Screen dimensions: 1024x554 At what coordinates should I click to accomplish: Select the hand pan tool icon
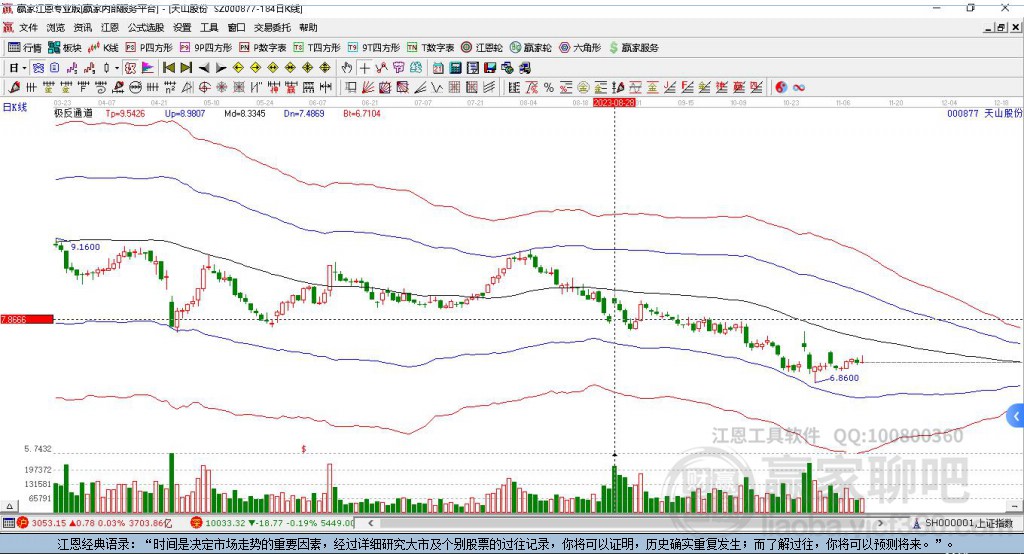347,68
